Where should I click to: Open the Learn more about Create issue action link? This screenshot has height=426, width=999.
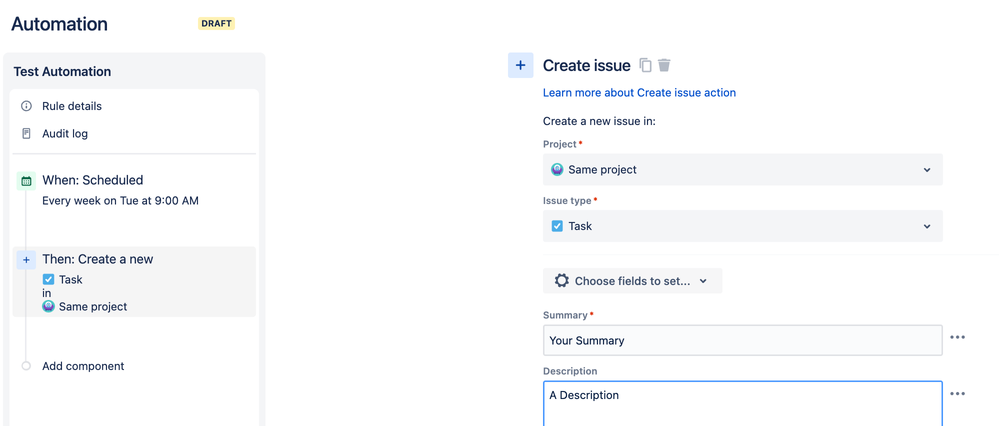coord(639,93)
